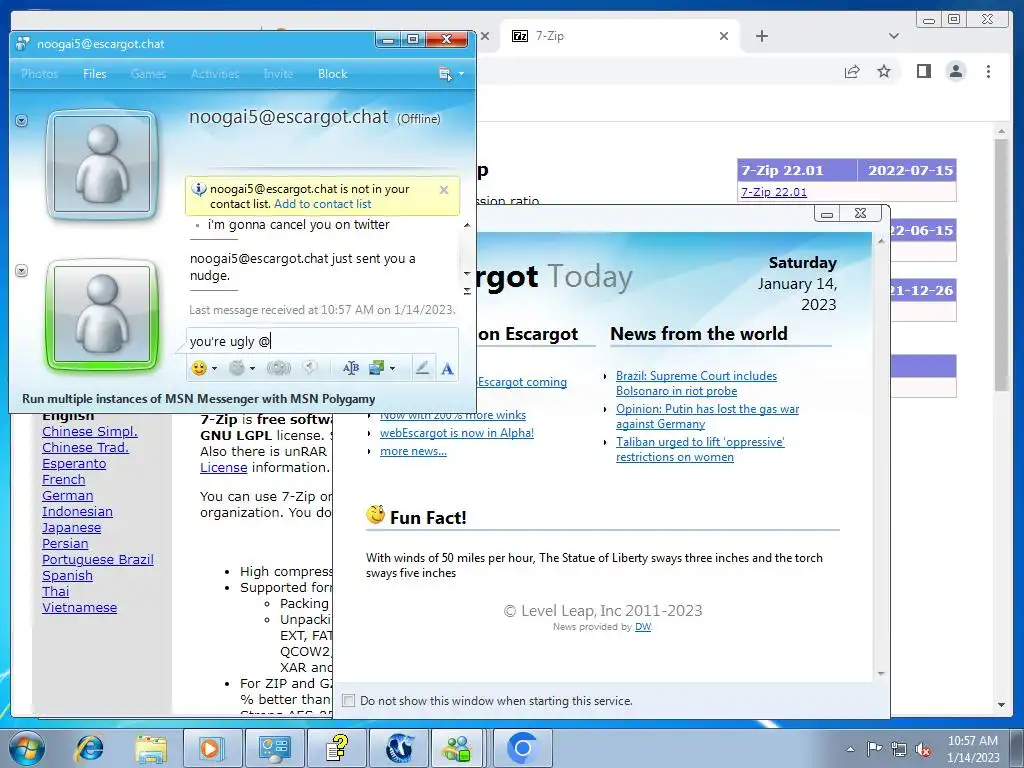Click the chat history scroll up arrow
1024x768 pixels.
point(467,225)
